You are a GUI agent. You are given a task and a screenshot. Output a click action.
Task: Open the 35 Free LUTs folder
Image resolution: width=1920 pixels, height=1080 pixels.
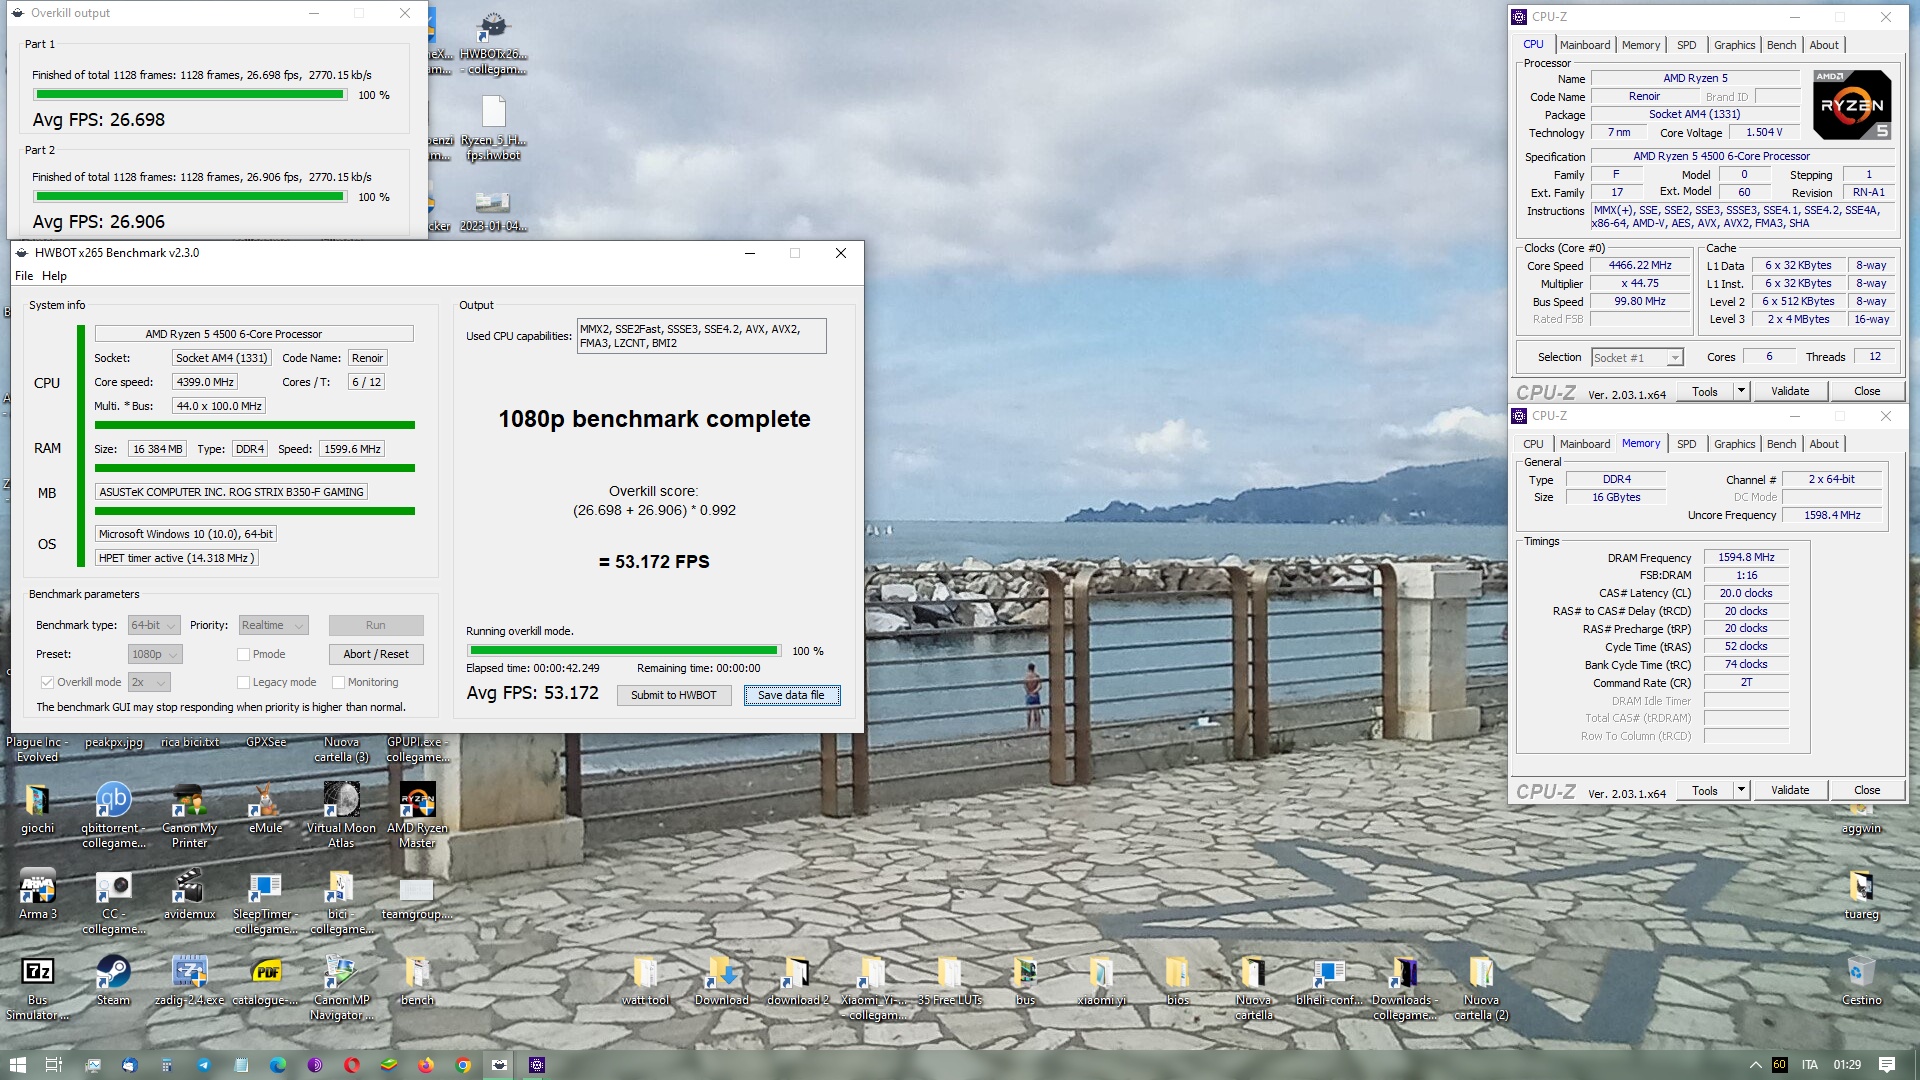949,980
